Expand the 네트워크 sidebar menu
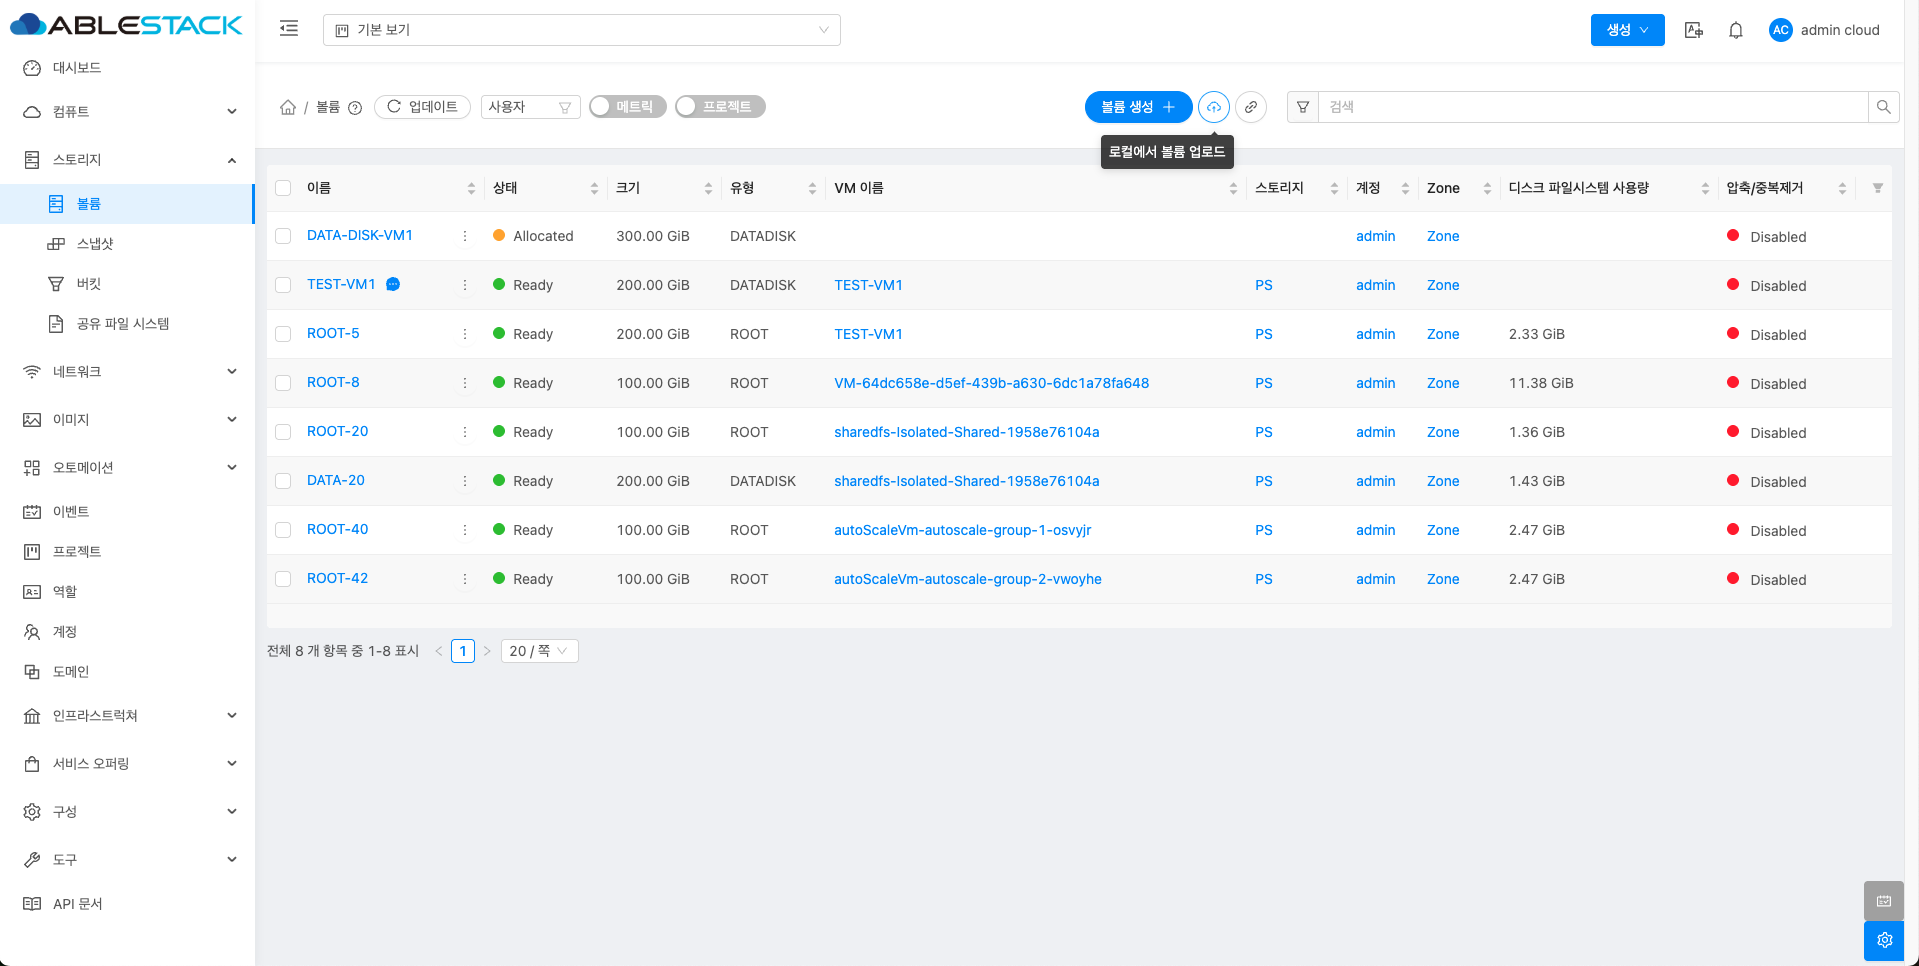This screenshot has width=1919, height=966. coord(128,372)
